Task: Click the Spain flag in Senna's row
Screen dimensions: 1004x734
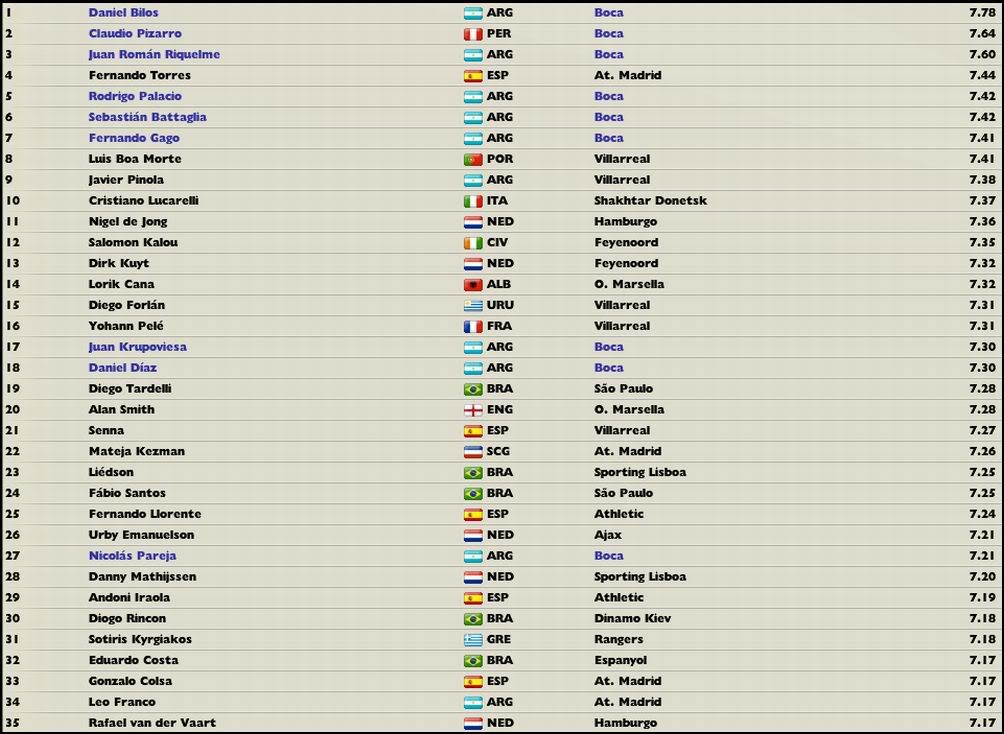Action: 473,430
